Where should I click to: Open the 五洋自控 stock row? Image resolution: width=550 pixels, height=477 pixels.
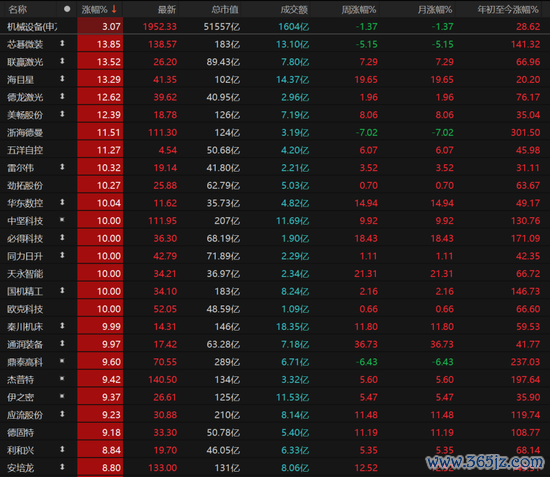[275, 150]
